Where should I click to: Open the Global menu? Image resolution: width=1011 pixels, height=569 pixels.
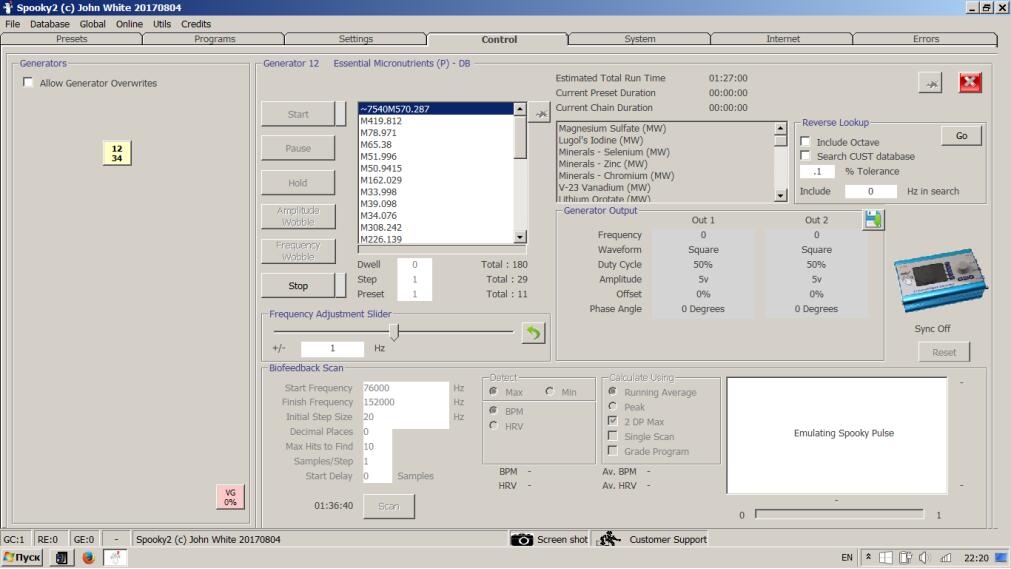tap(92, 24)
